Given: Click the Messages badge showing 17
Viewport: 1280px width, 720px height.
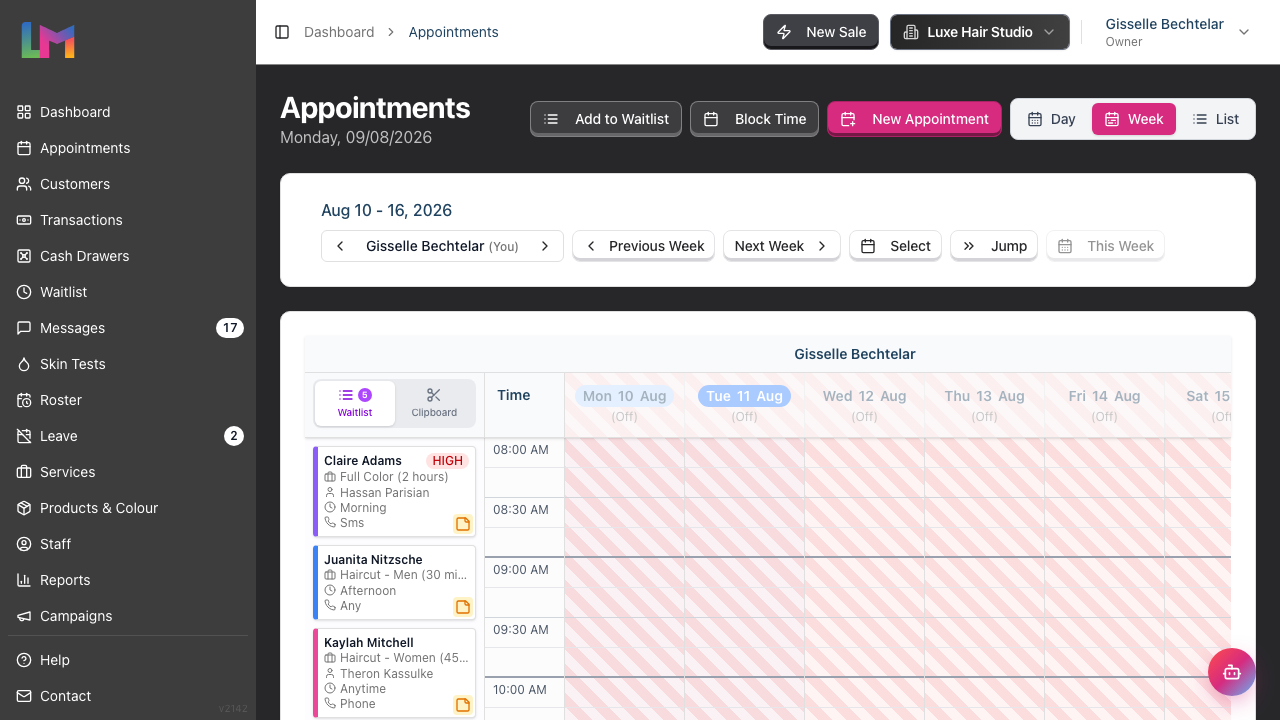Looking at the screenshot, I should [230, 328].
